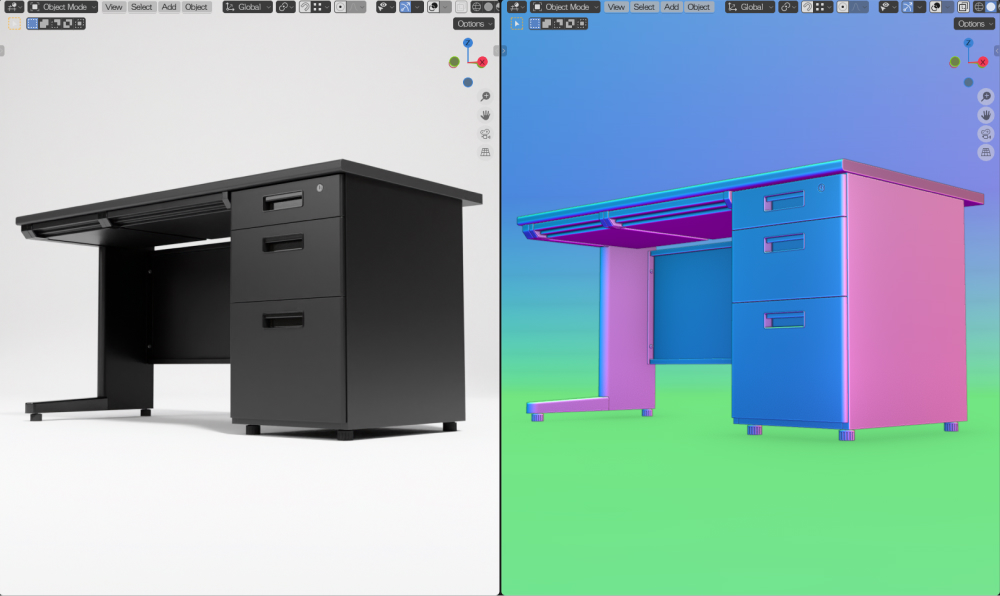Click the pan hand icon in left viewport
1000x596 pixels.
pos(485,115)
